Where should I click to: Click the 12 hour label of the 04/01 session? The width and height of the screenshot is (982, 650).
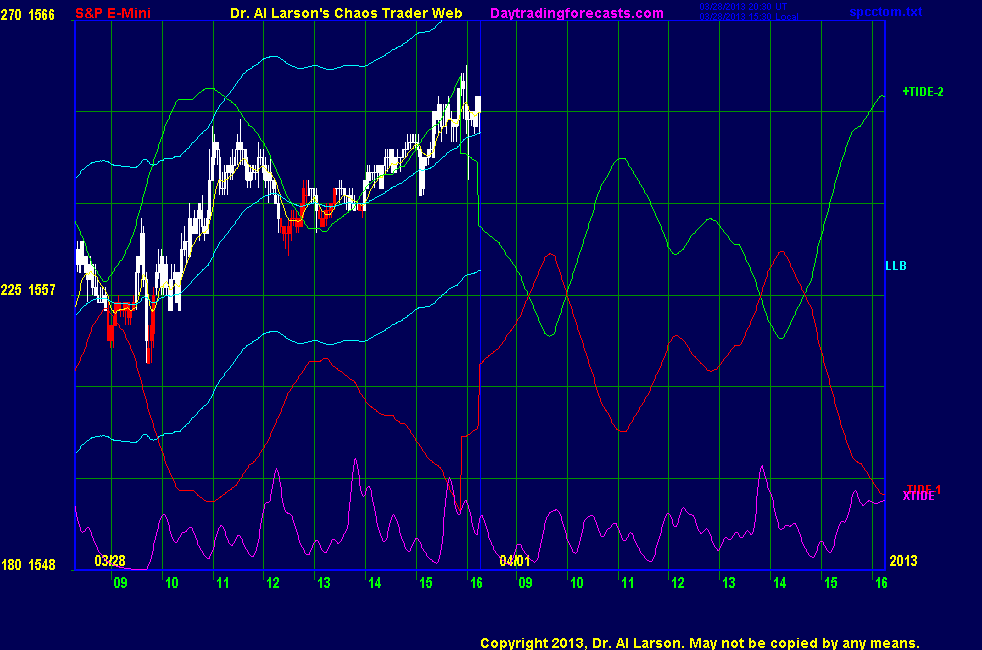coord(678,583)
